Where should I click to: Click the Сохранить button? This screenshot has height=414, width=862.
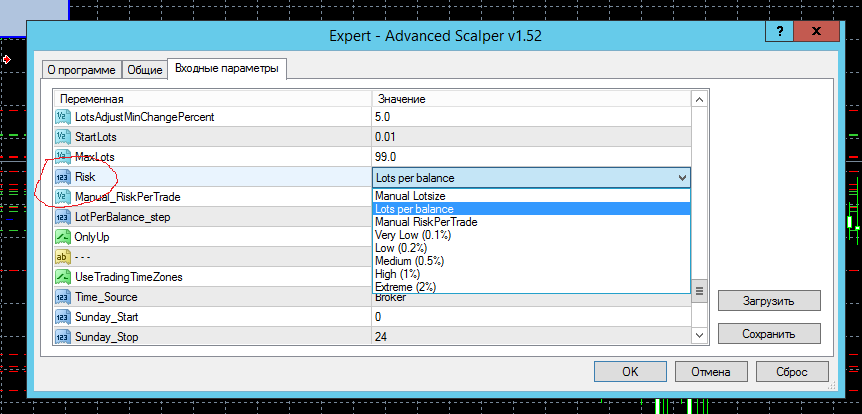tap(769, 334)
